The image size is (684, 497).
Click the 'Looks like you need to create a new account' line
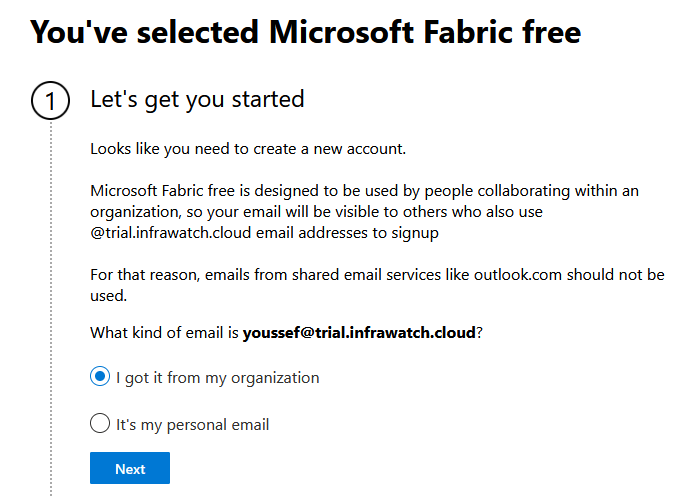point(248,149)
